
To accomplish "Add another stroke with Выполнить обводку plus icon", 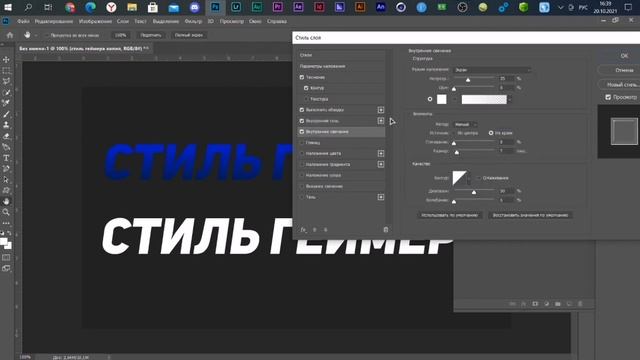I will 381,110.
